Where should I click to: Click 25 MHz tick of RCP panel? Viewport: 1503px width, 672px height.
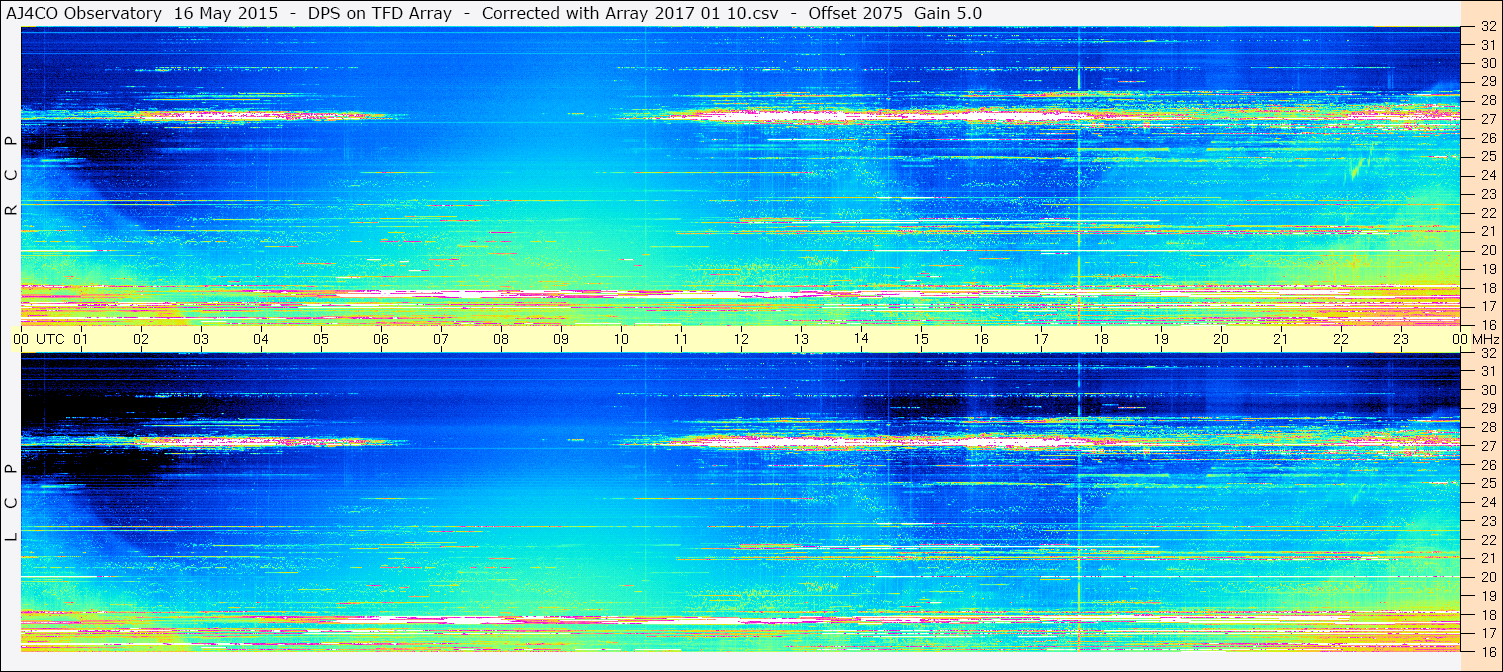[1488, 156]
